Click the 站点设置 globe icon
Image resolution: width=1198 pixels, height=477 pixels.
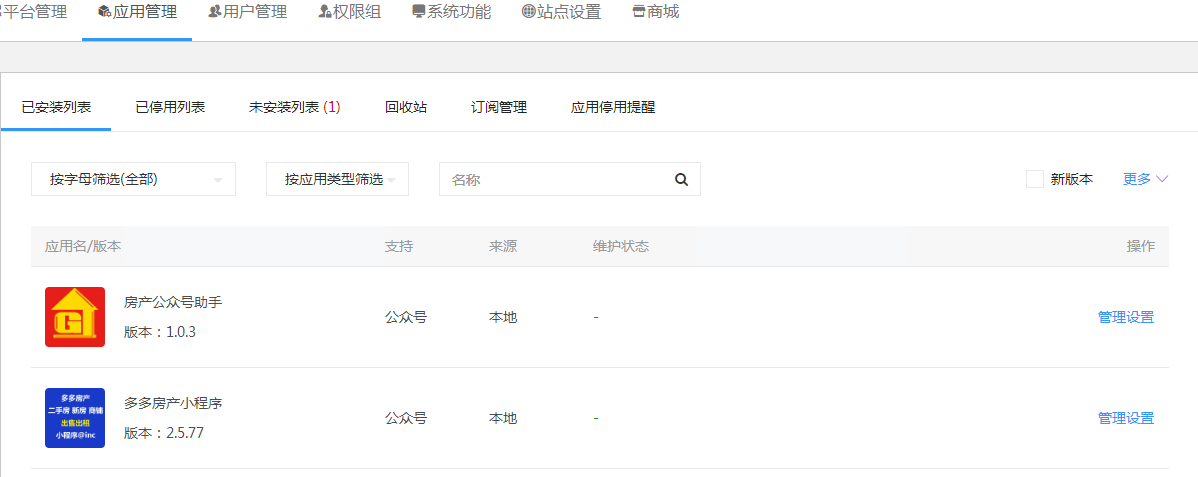pyautogui.click(x=529, y=11)
